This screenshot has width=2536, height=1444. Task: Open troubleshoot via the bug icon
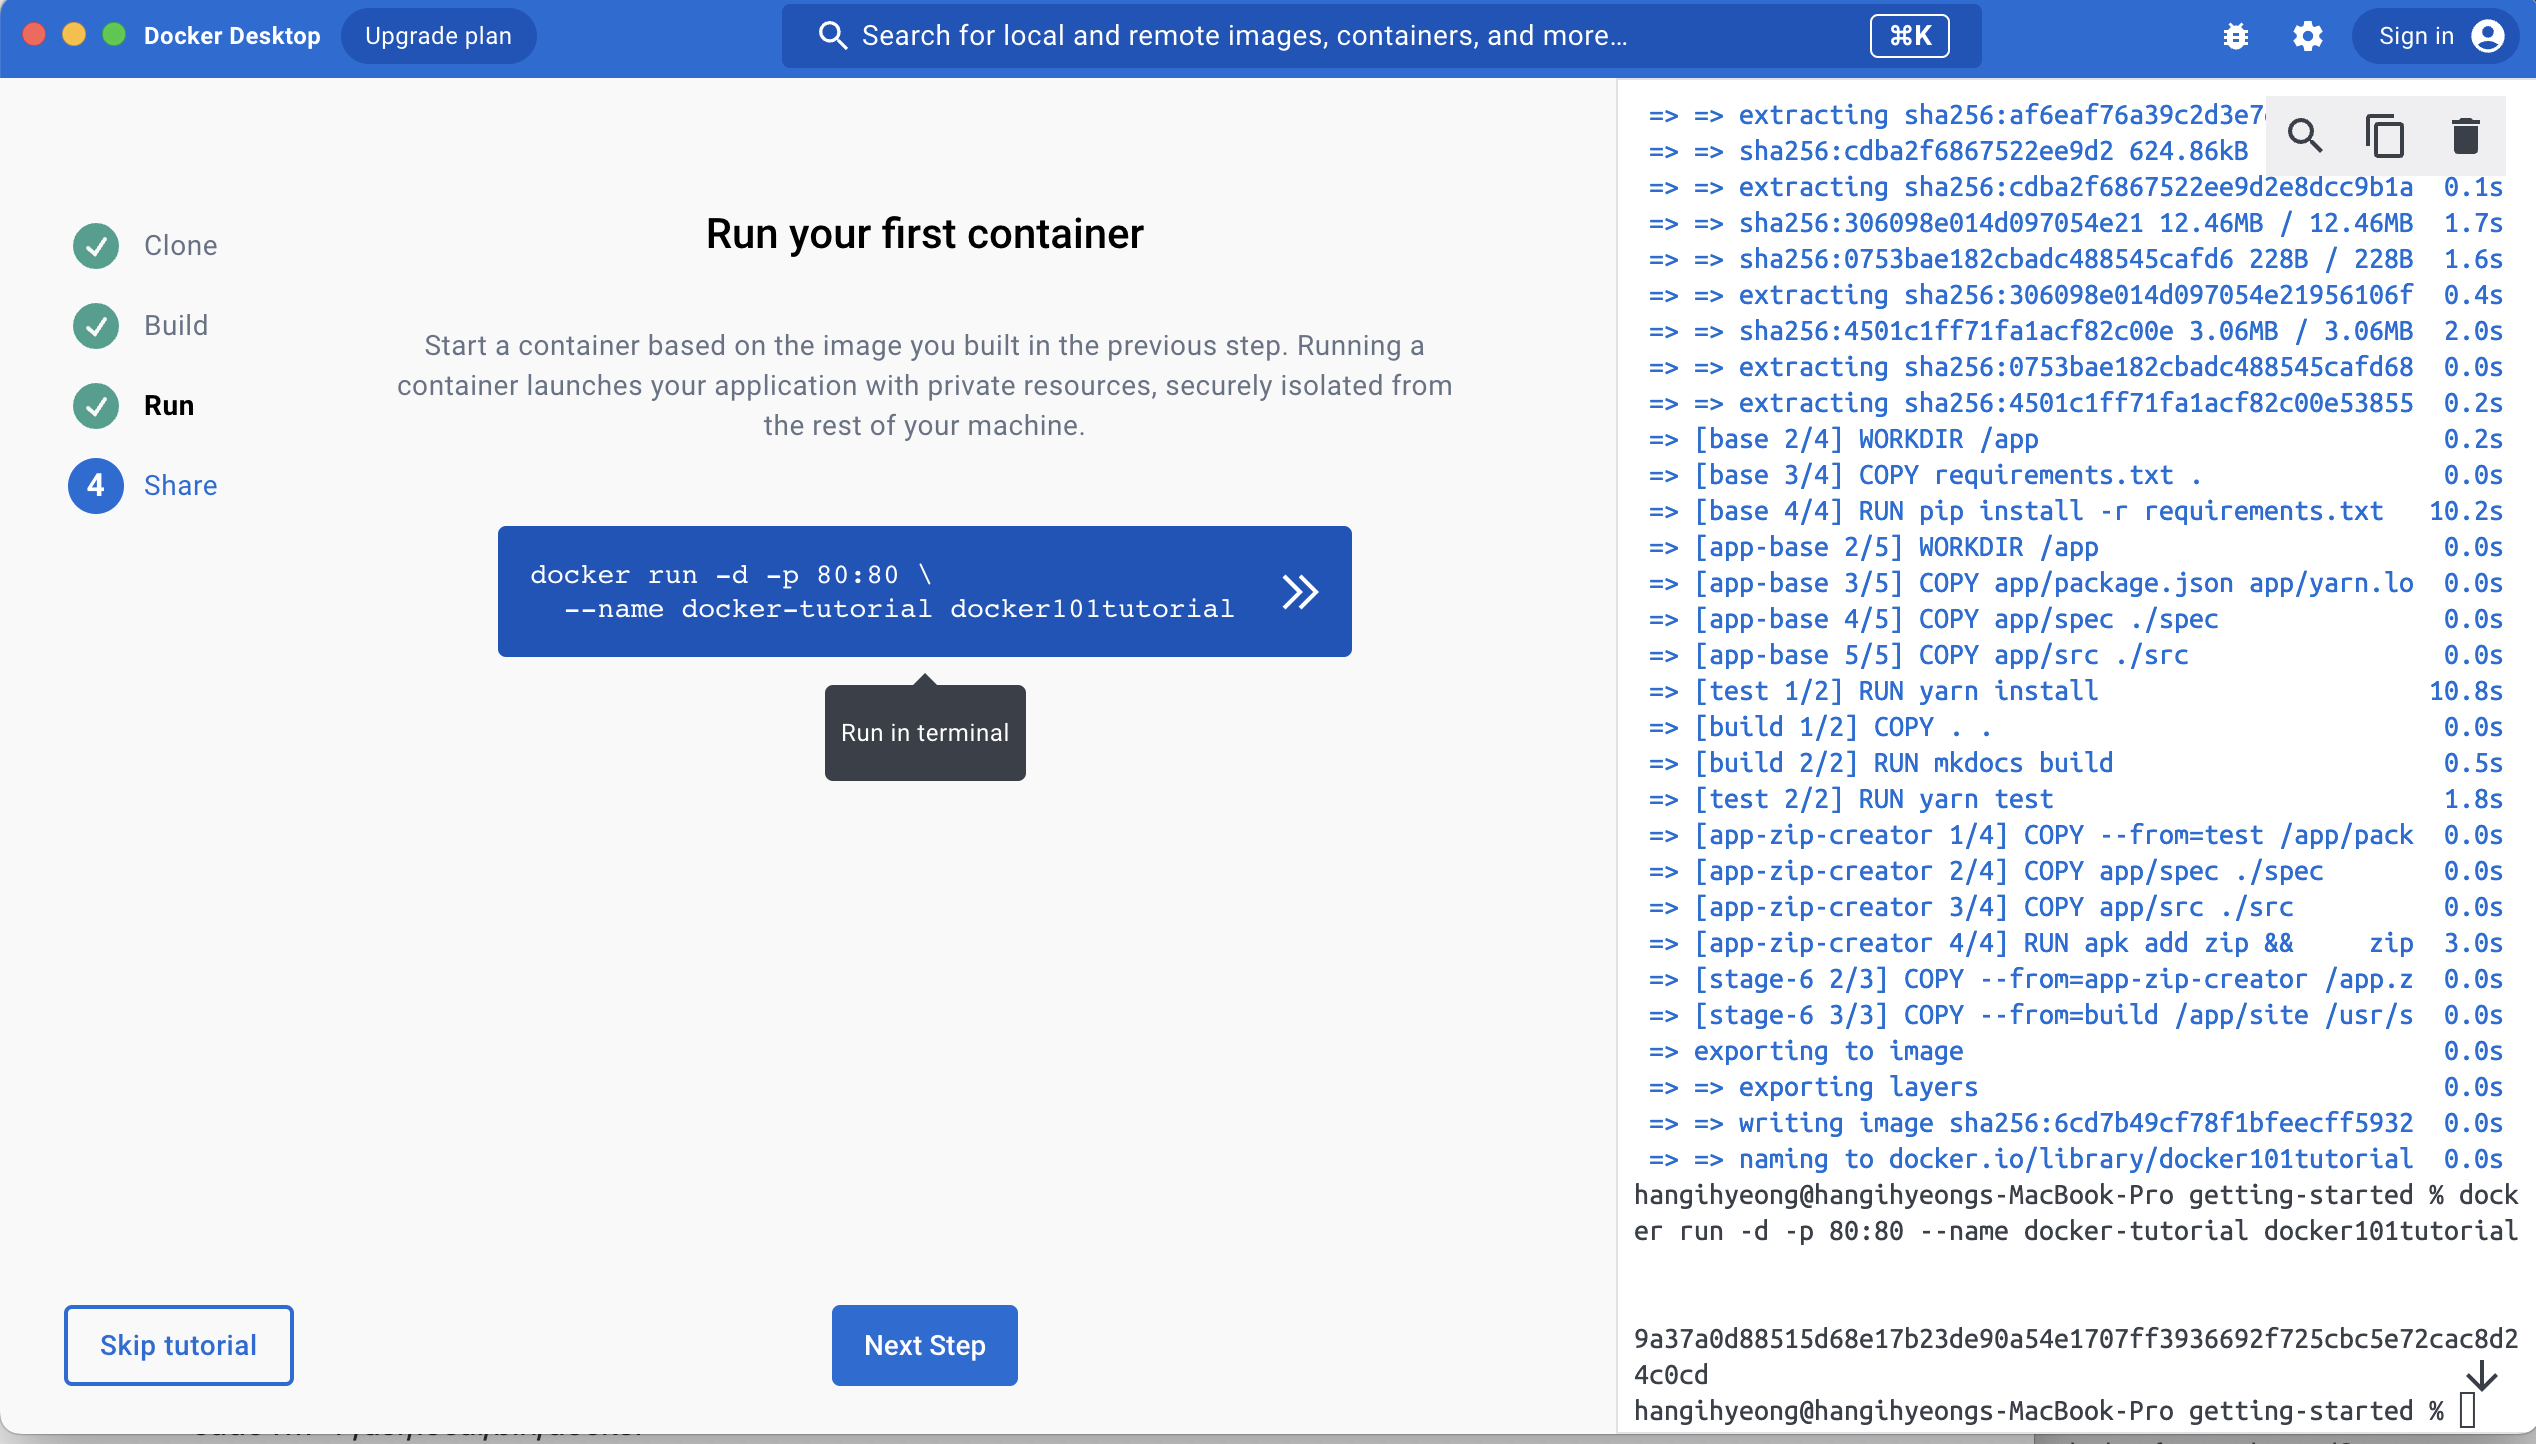tap(2235, 36)
